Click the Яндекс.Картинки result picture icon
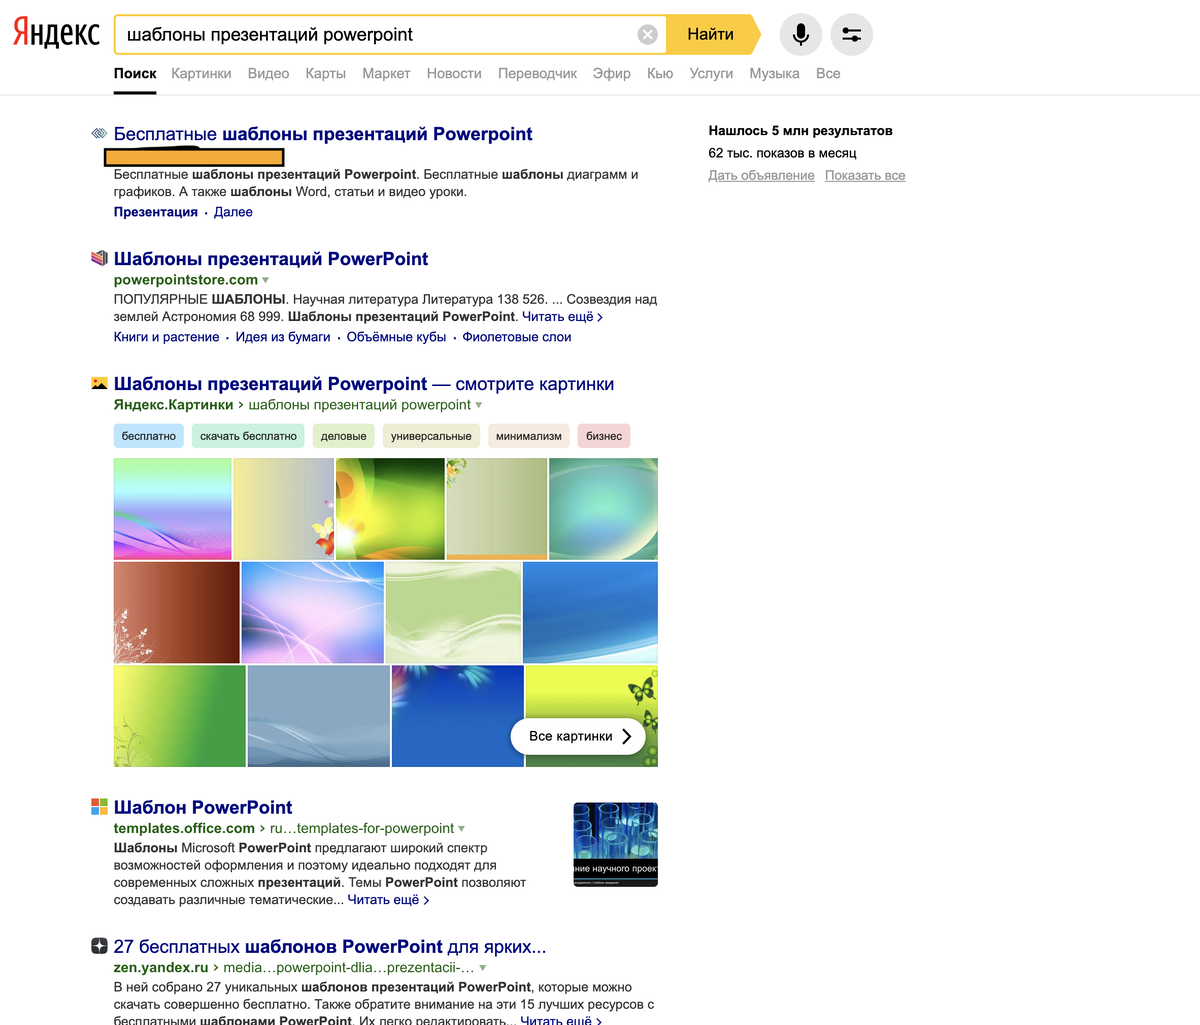1200x1025 pixels. [99, 384]
